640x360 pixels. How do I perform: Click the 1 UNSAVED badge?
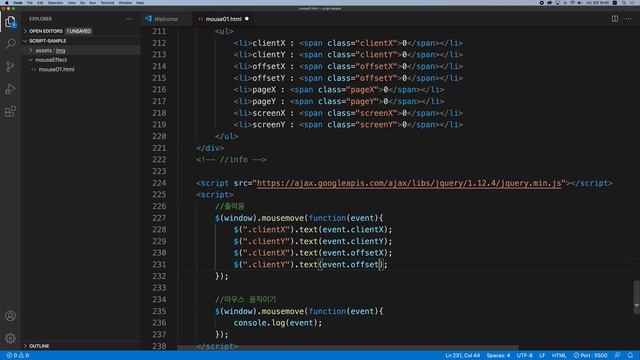click(79, 31)
